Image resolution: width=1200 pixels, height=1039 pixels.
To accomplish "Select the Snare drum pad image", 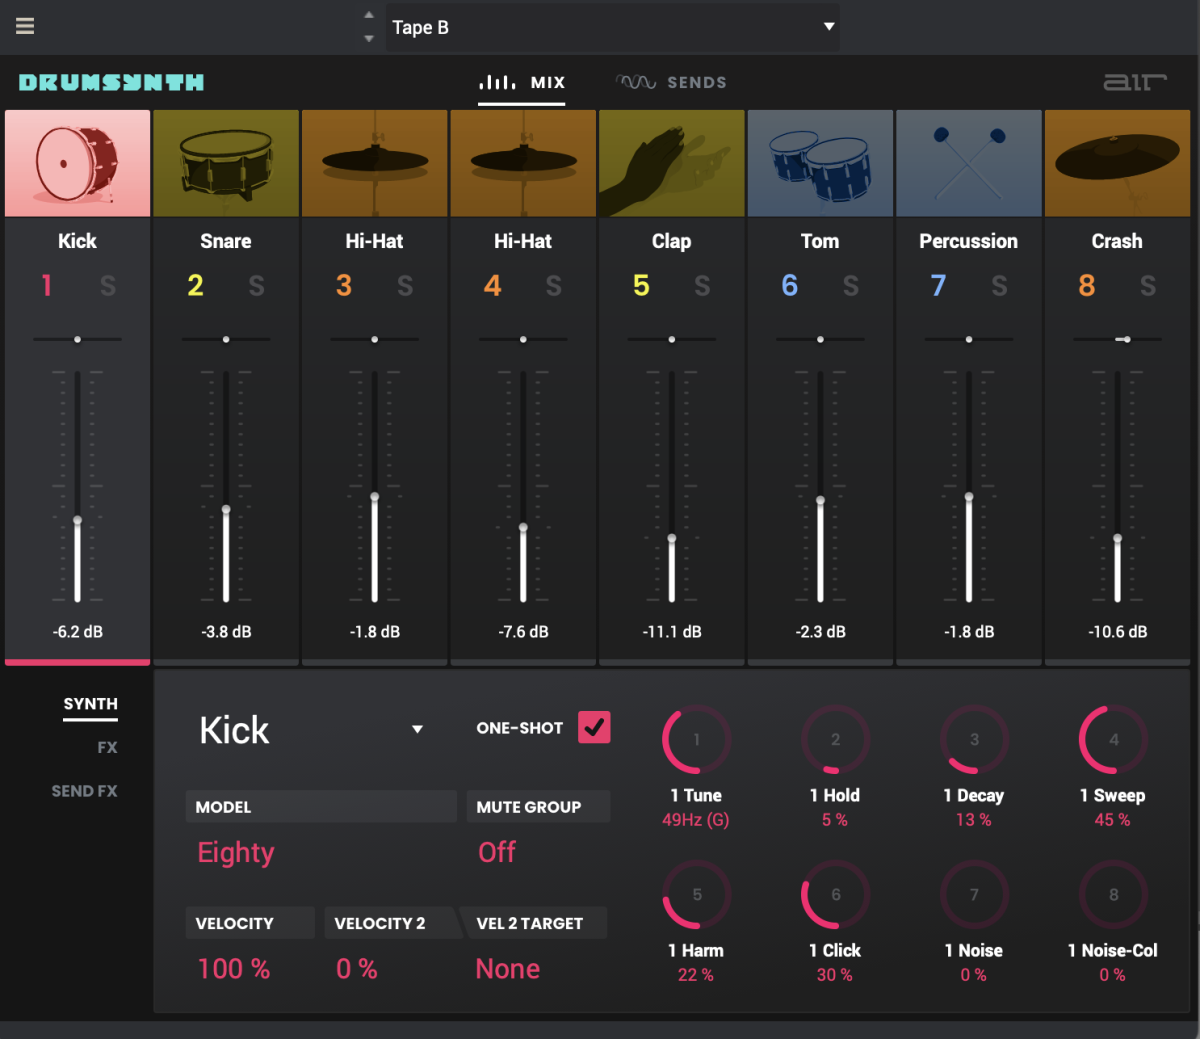I will [226, 163].
